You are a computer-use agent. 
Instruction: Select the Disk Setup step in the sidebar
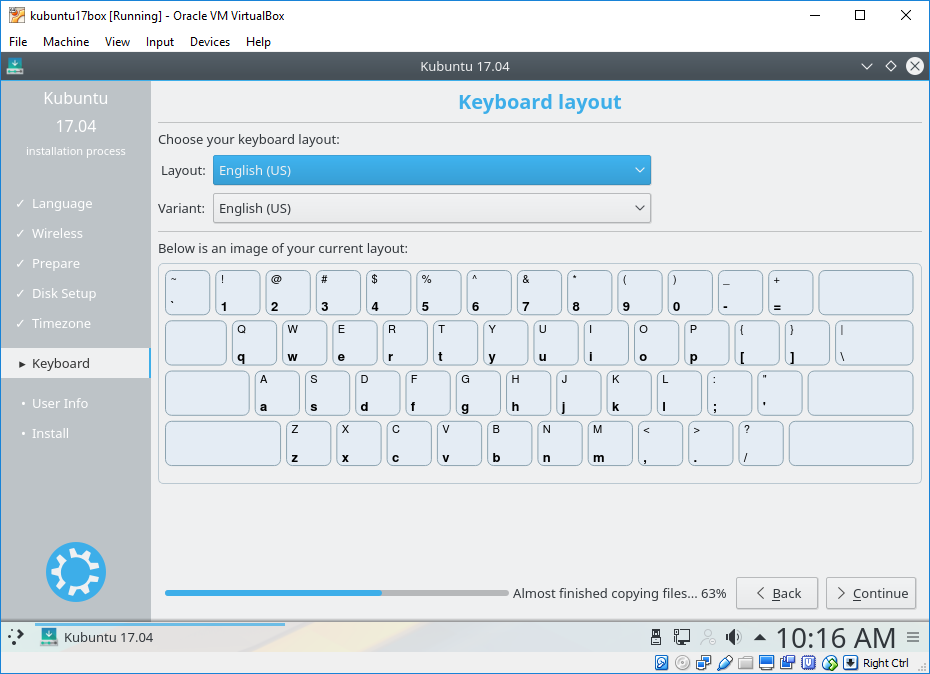pos(63,293)
